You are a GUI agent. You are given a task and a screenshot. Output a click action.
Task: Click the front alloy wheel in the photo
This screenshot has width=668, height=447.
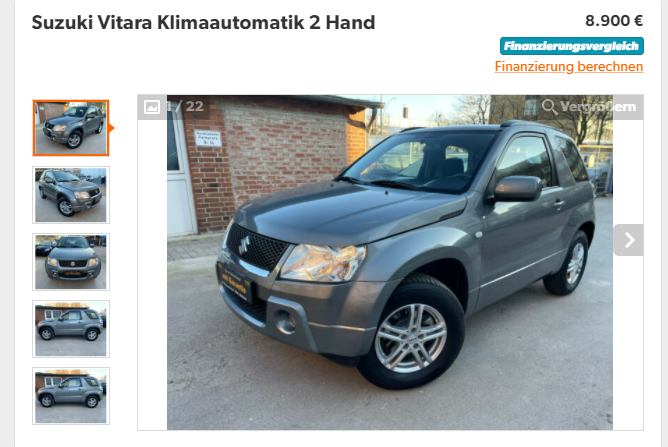tap(411, 337)
